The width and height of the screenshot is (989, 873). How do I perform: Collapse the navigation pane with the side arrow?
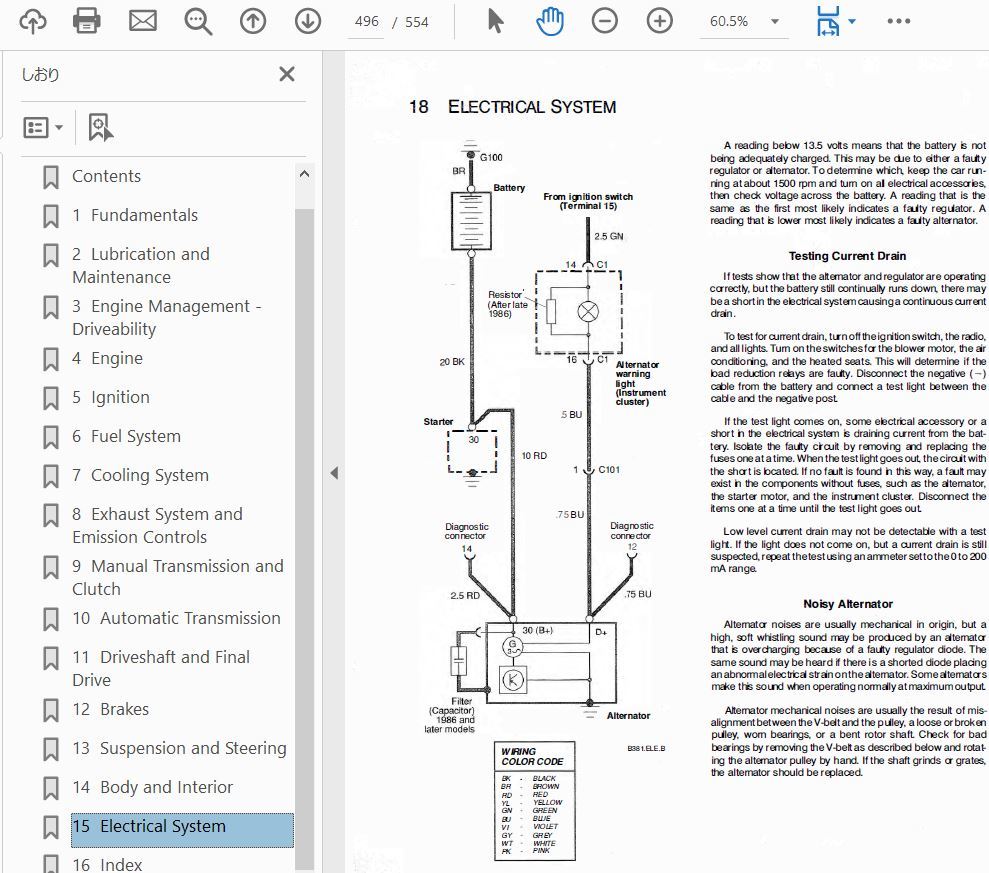point(334,473)
